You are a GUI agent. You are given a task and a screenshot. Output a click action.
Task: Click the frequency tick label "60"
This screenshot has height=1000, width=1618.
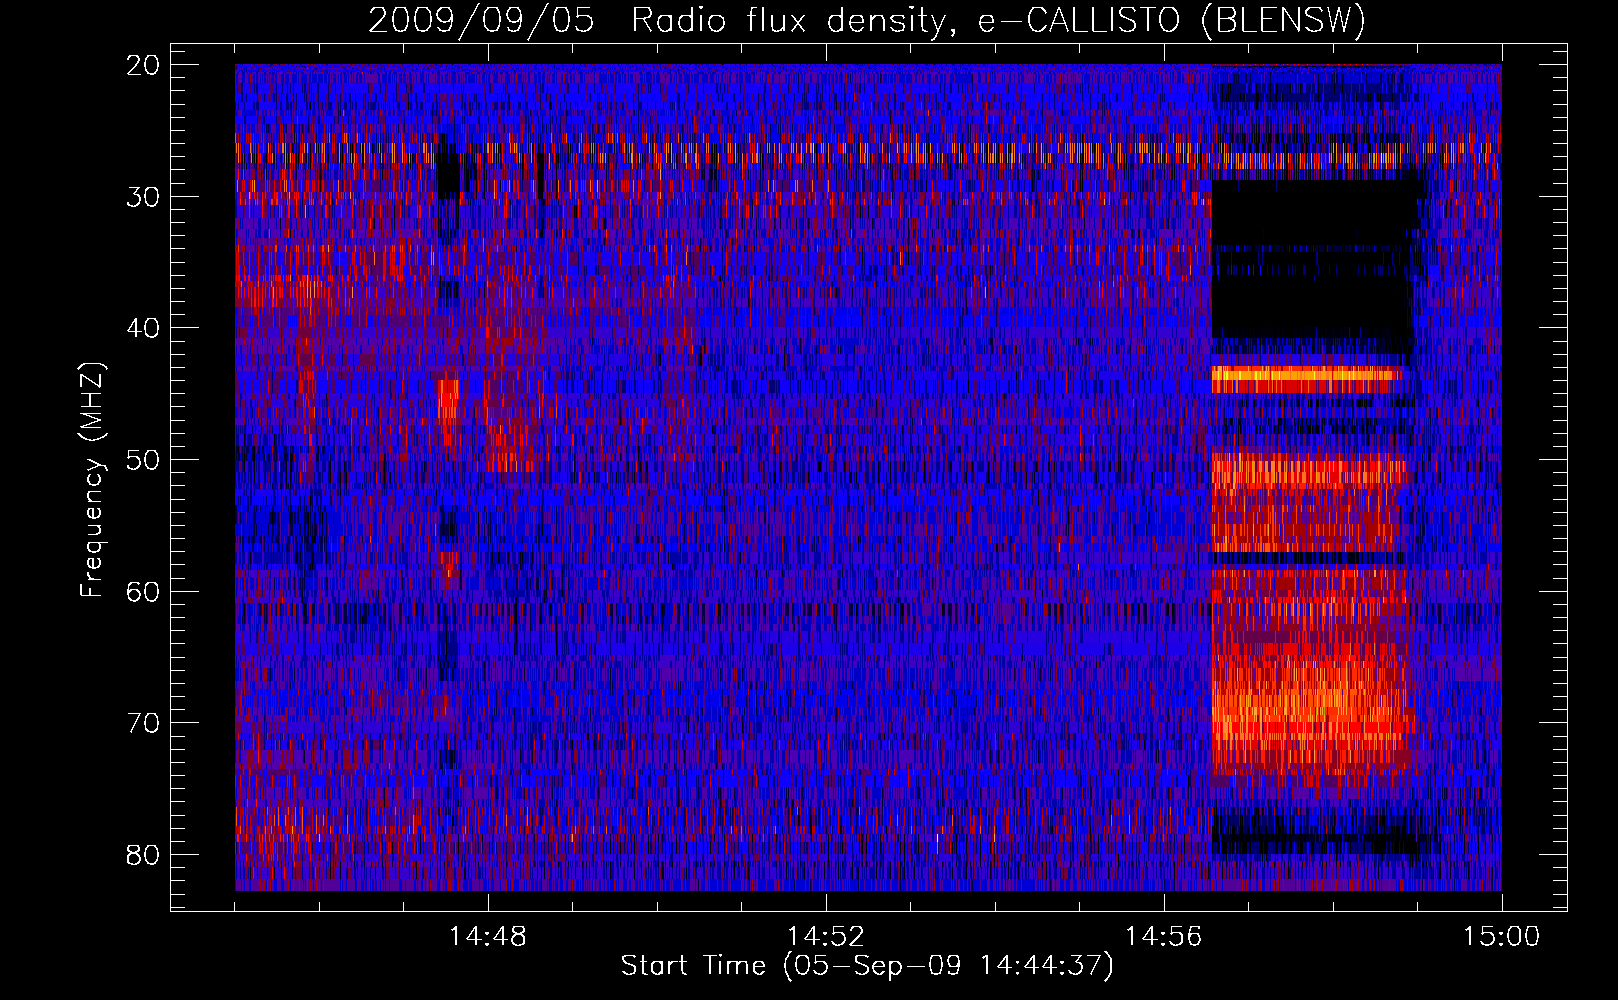point(144,591)
